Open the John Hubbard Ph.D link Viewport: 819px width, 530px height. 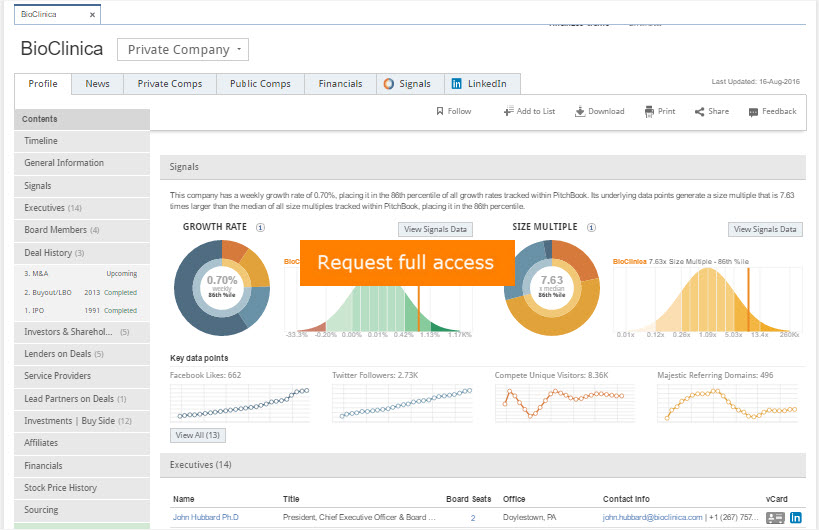tap(206, 517)
